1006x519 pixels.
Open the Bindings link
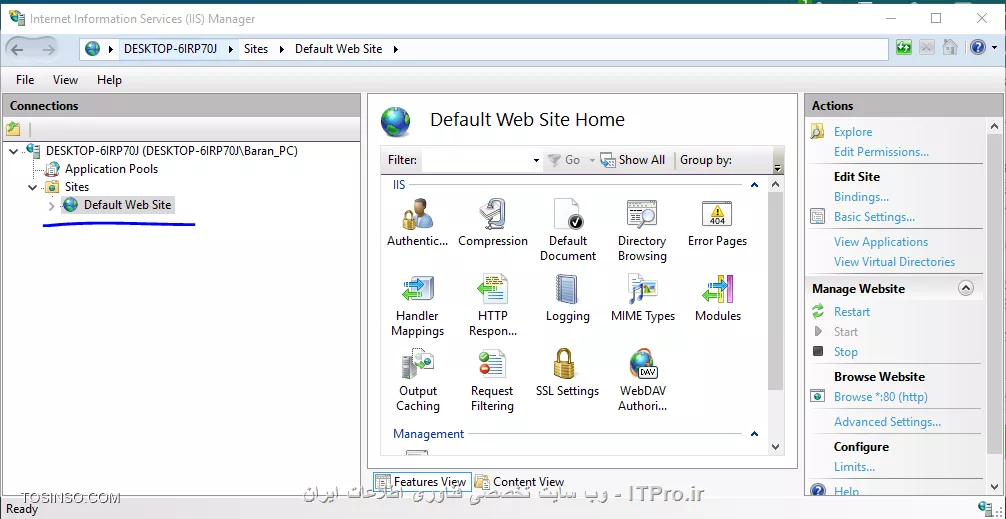point(861,197)
